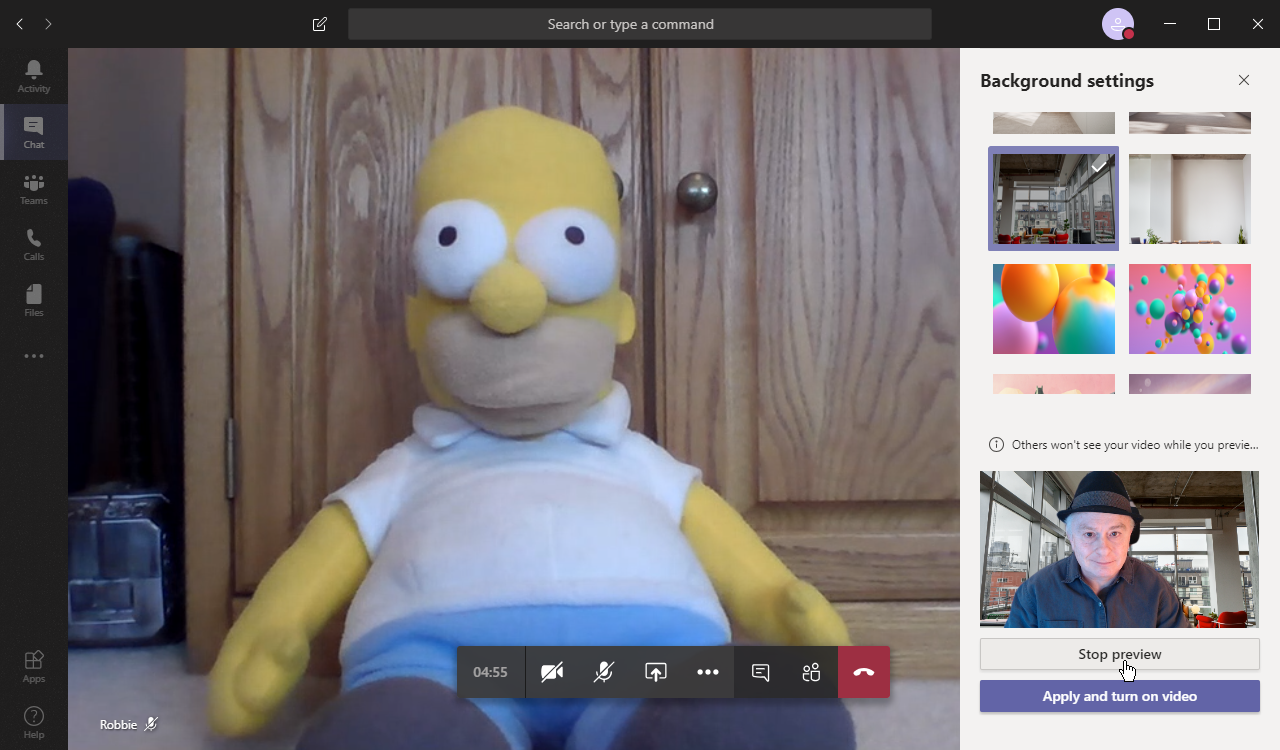Open the Calls section
Viewport: 1280px width, 750px height.
click(34, 244)
